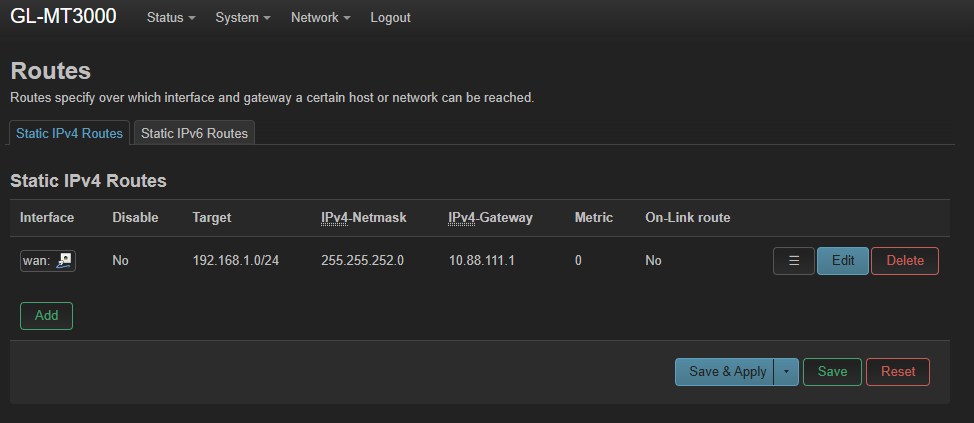Image resolution: width=974 pixels, height=423 pixels.
Task: Open the Save & Apply dropdown arrow
Action: click(x=786, y=372)
